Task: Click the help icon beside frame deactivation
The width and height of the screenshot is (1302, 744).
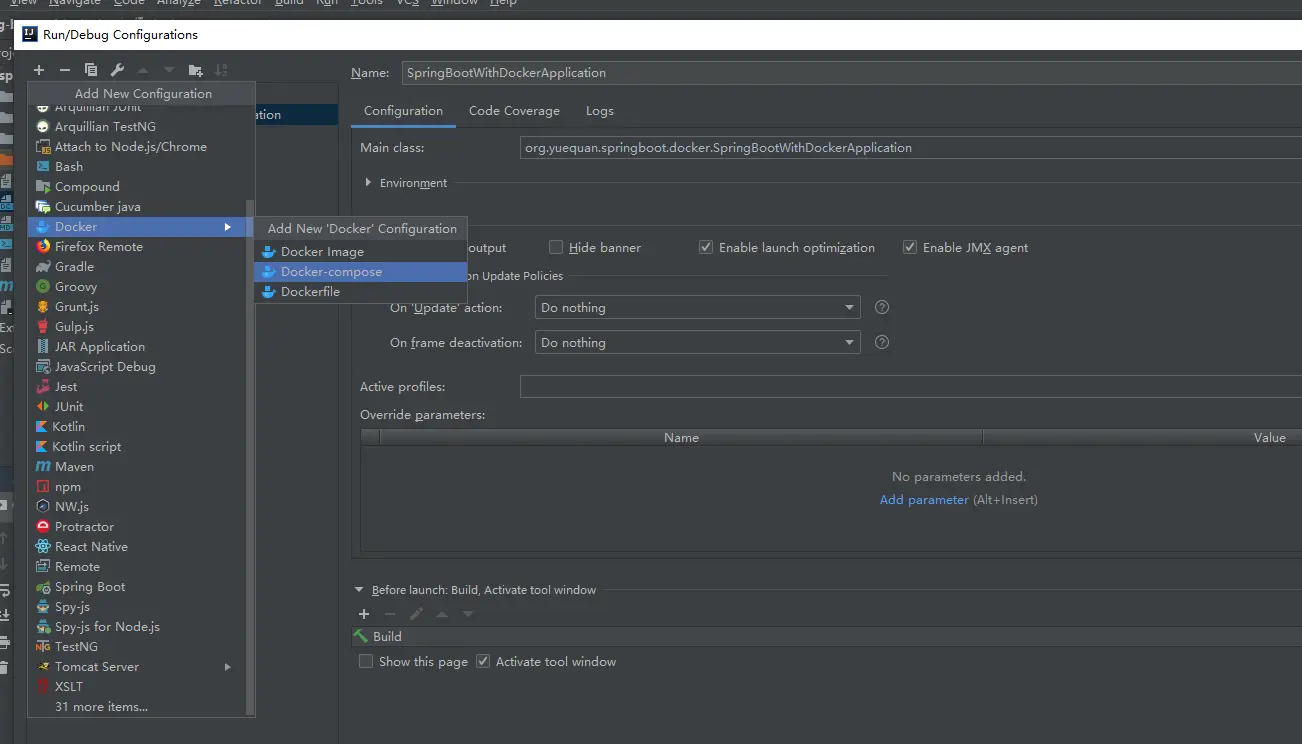Action: point(882,342)
